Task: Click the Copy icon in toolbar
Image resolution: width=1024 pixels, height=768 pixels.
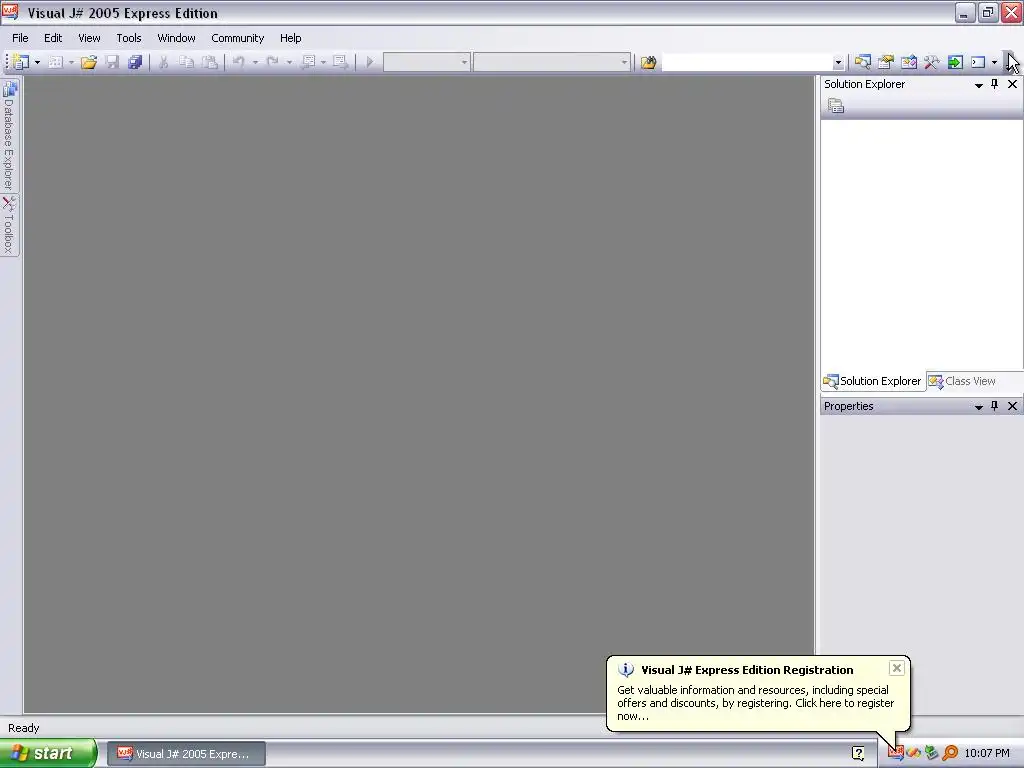Action: 187,62
